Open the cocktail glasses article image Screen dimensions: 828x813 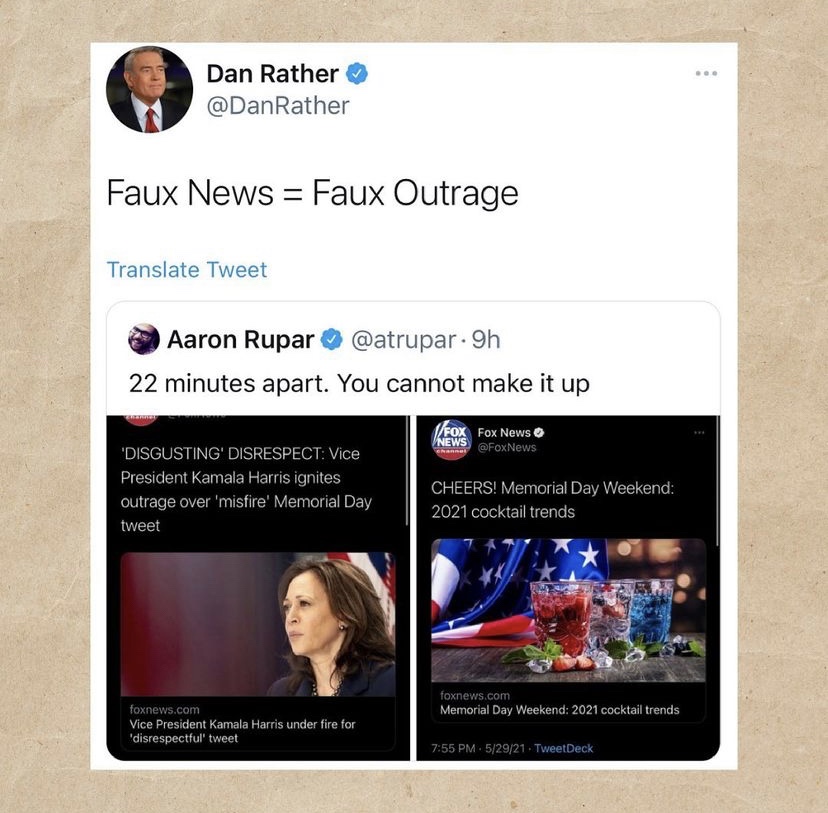568,610
